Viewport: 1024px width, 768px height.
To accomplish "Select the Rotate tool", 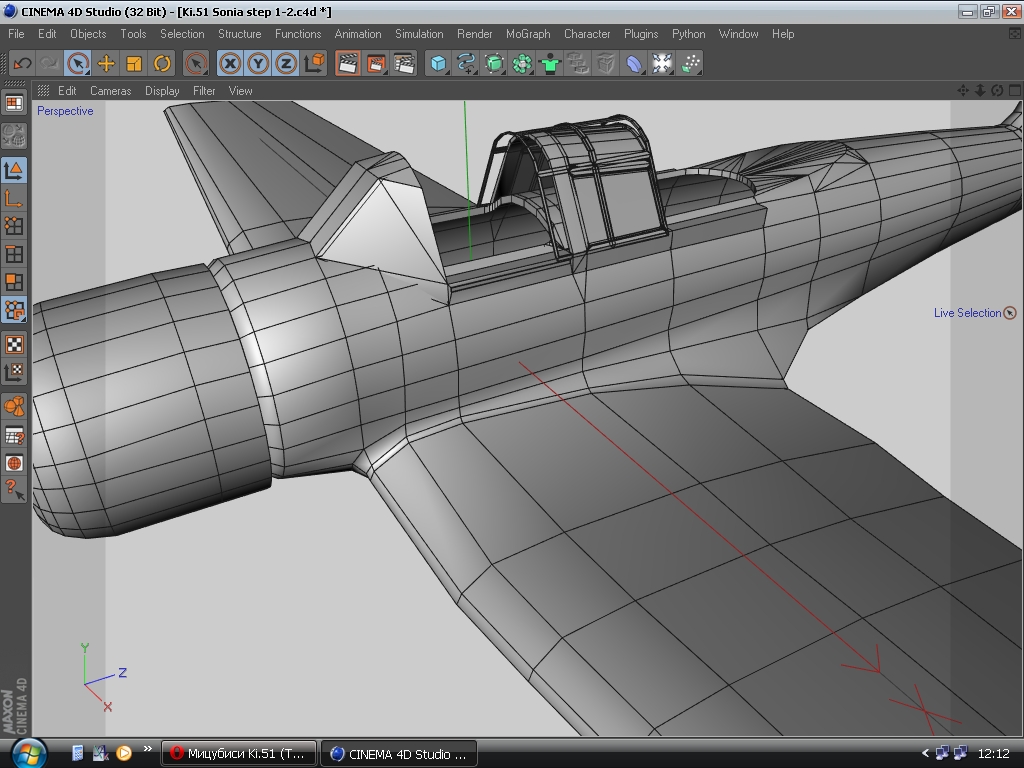I will click(162, 63).
